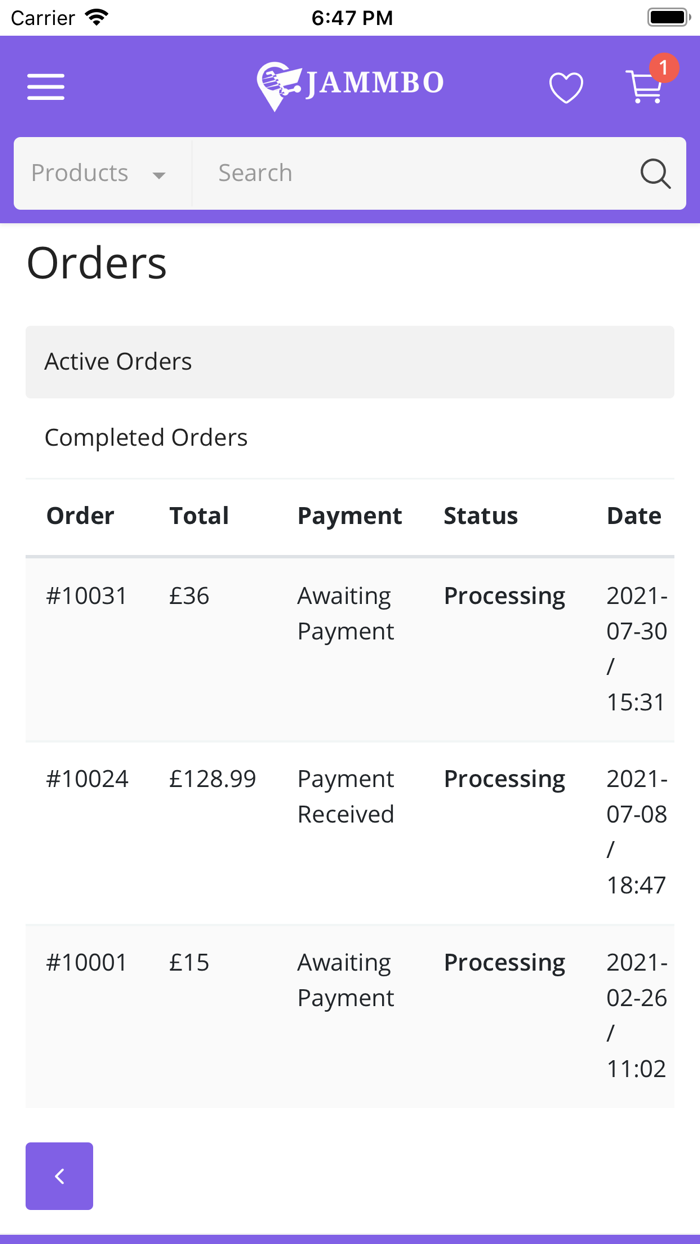Sort by the Total column header
The width and height of the screenshot is (700, 1244).
pos(199,516)
